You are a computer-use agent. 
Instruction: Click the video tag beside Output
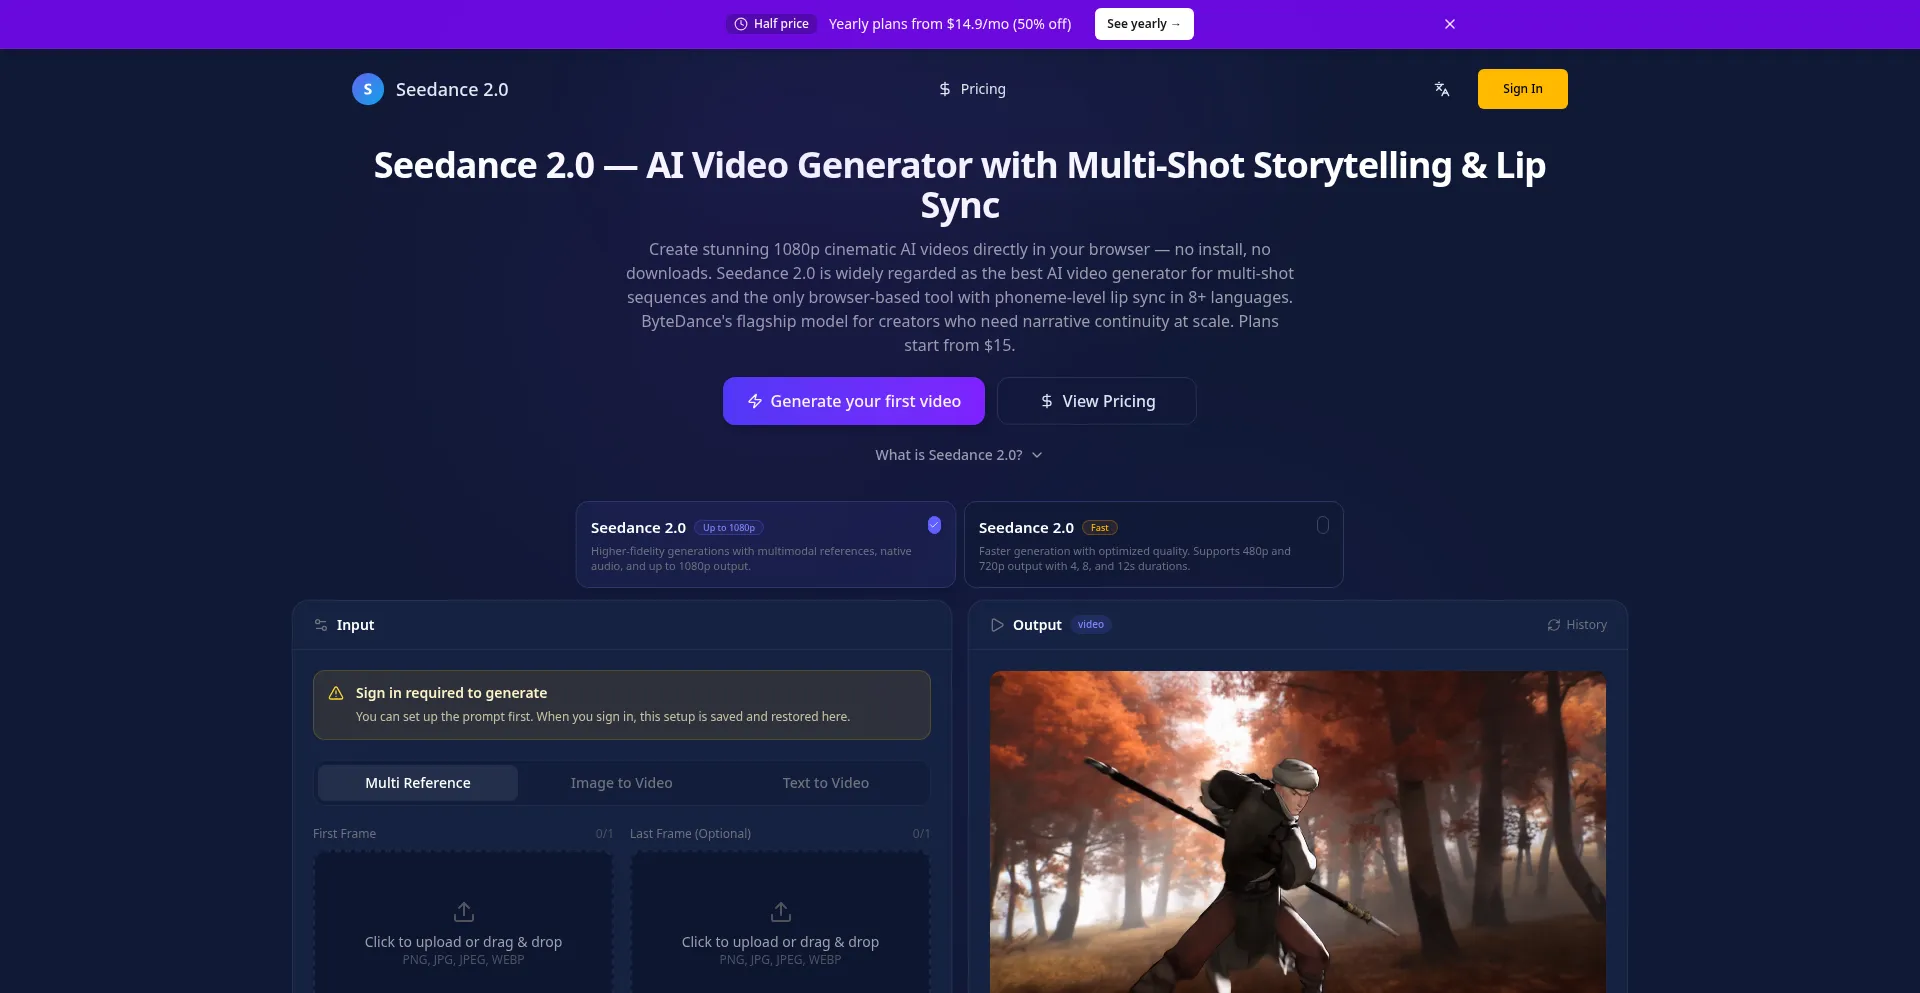[1091, 625]
